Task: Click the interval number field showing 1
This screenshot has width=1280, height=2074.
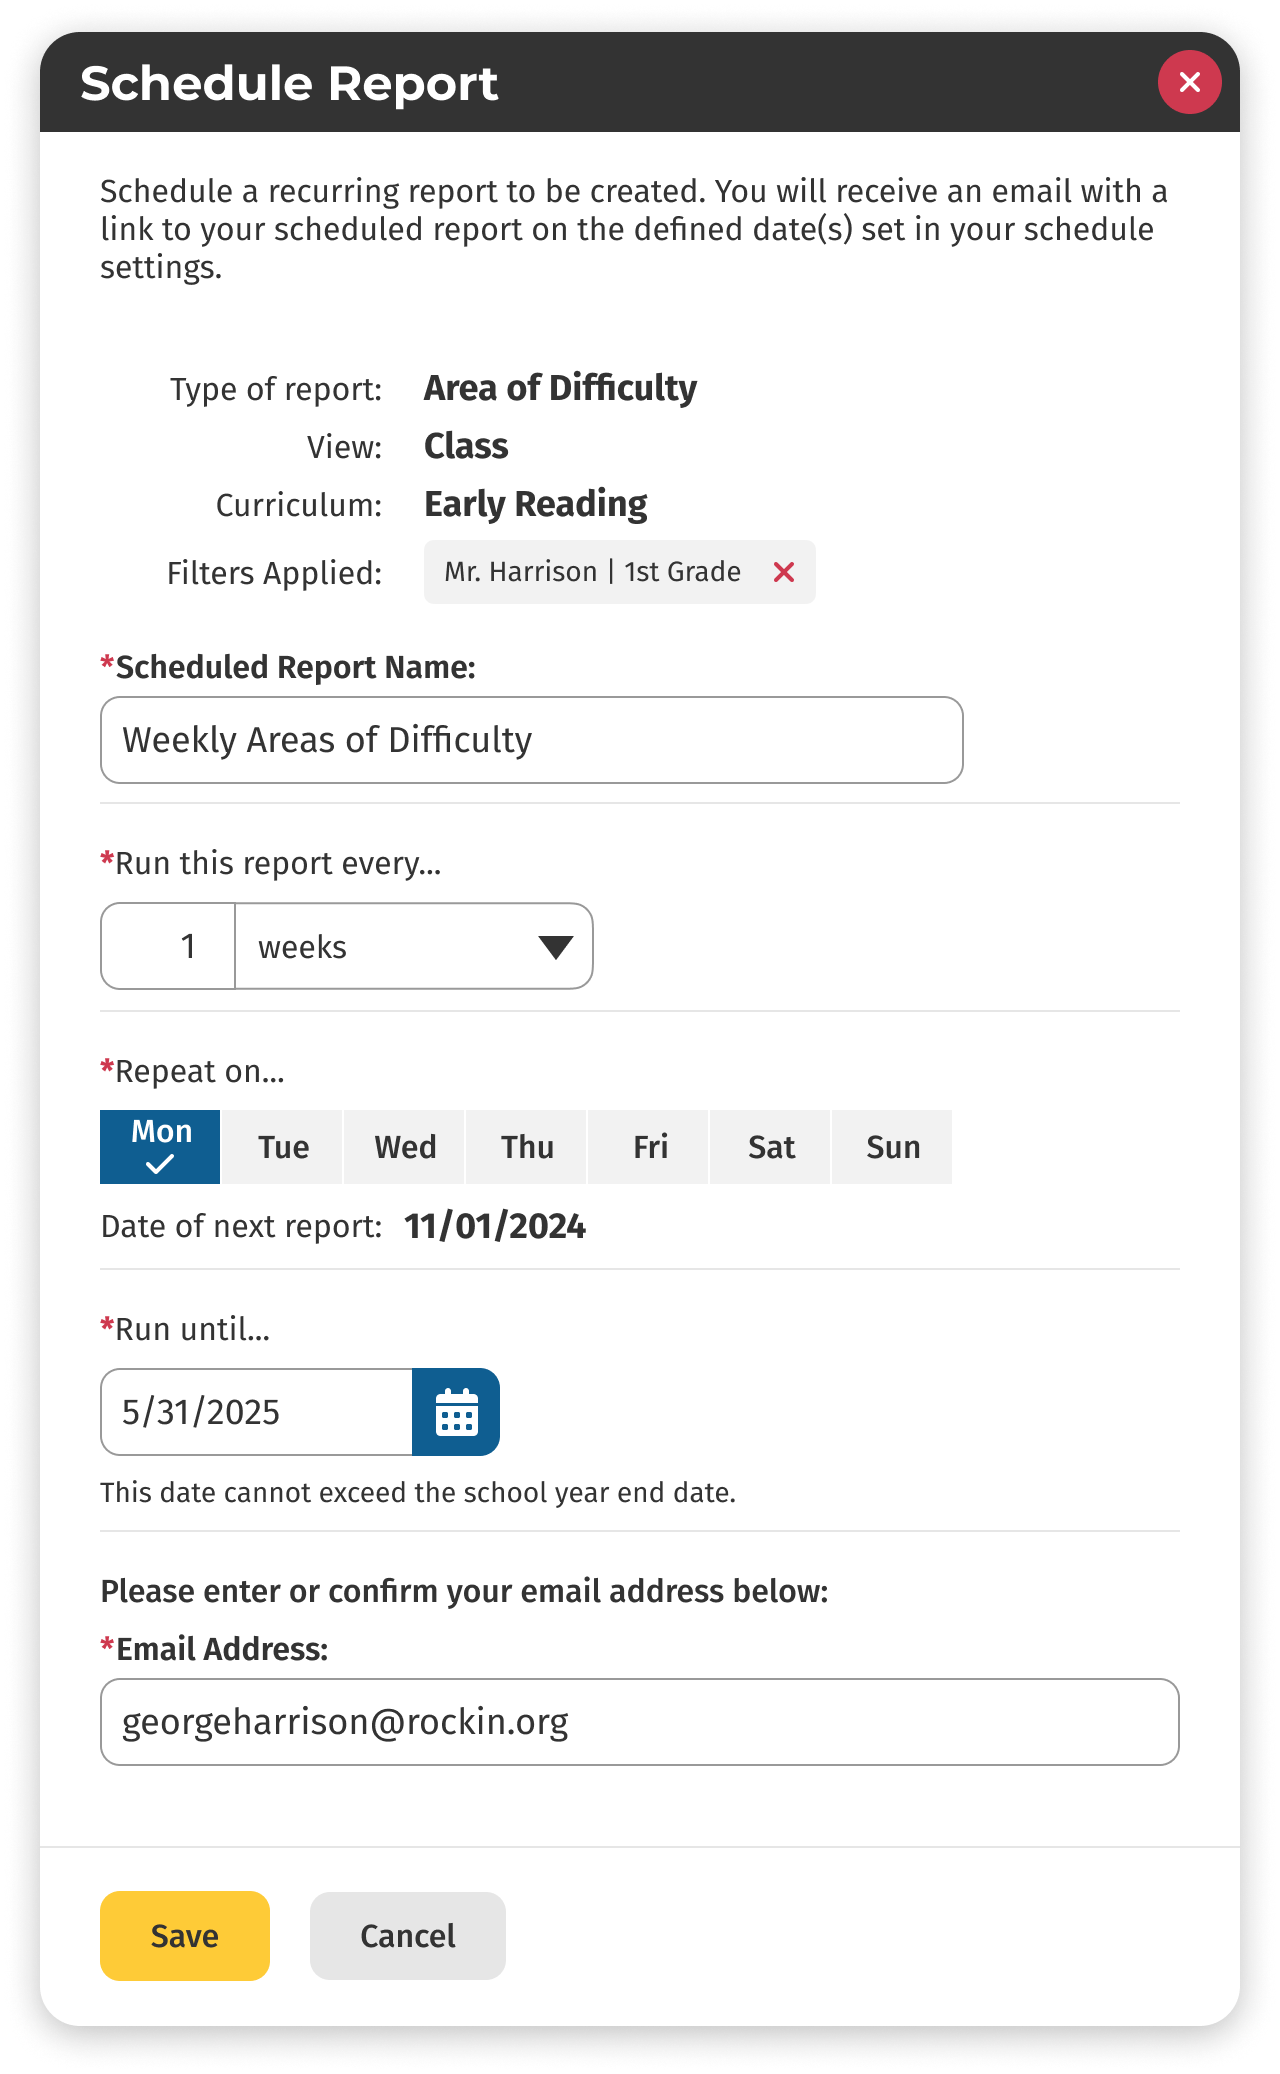Action: [169, 947]
